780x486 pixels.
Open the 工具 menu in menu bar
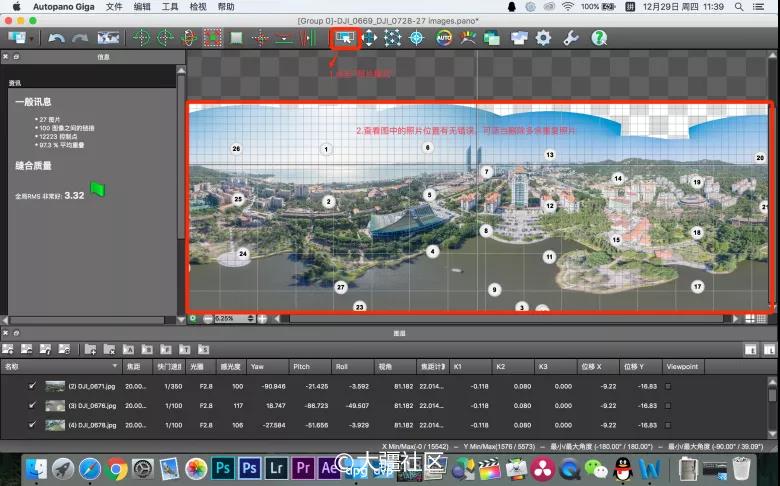170,6
